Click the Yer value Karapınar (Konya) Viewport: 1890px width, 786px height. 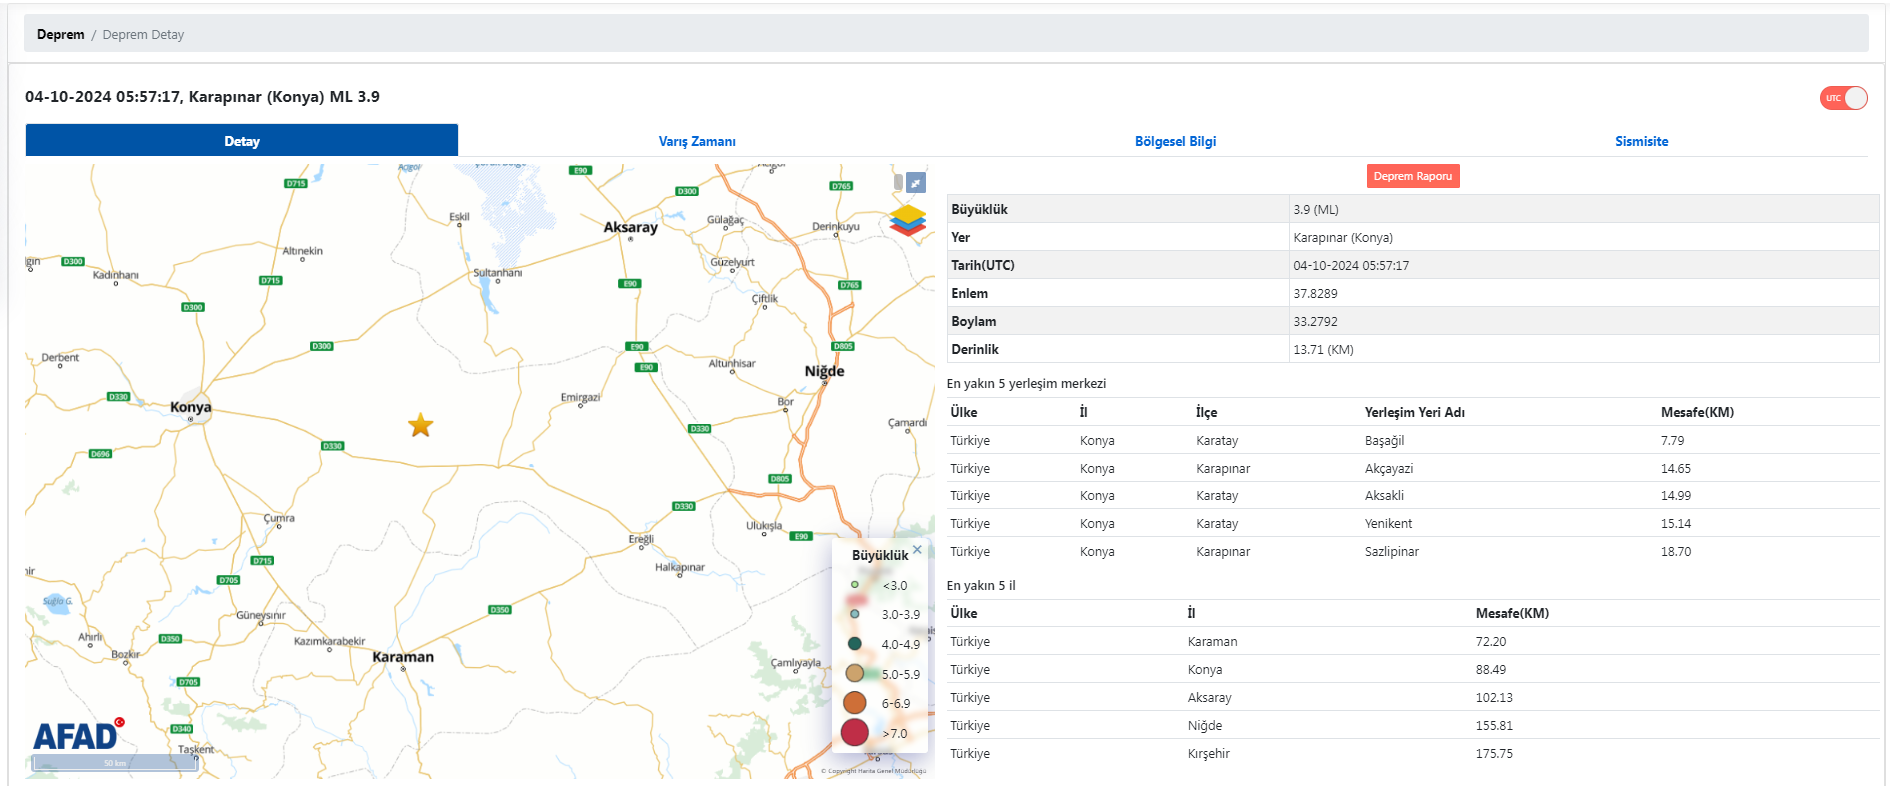(x=1343, y=237)
